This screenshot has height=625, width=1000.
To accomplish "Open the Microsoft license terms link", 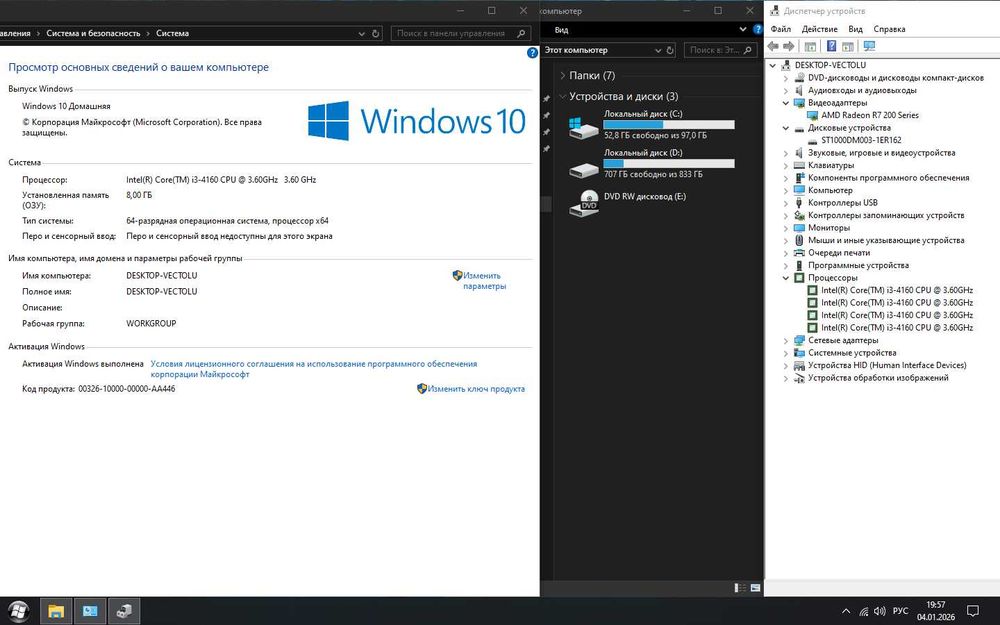I will [x=314, y=369].
